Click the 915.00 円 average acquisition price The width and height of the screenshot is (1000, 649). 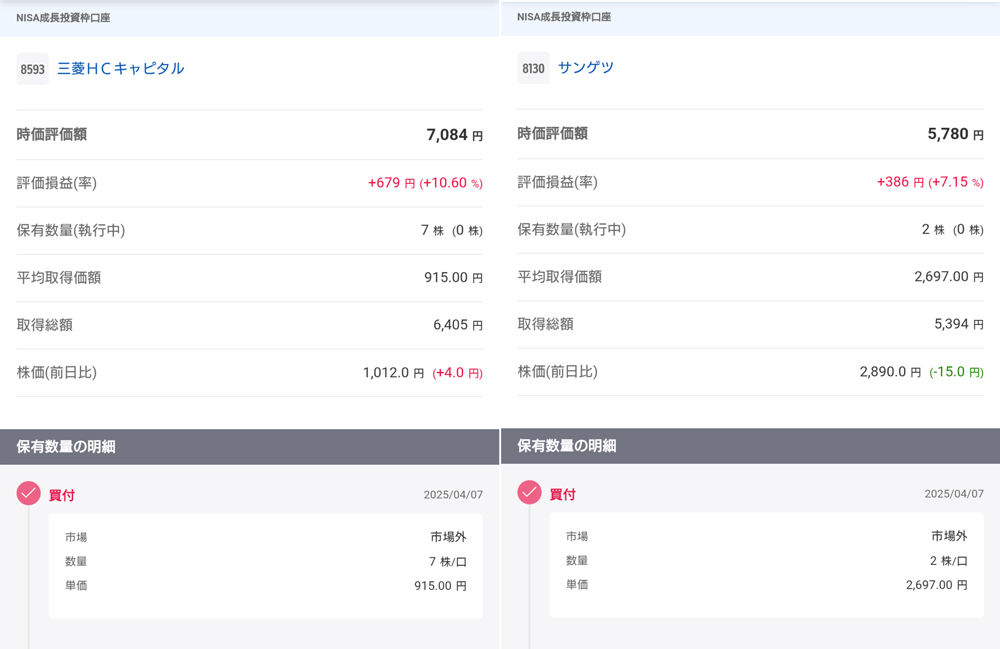coord(453,277)
